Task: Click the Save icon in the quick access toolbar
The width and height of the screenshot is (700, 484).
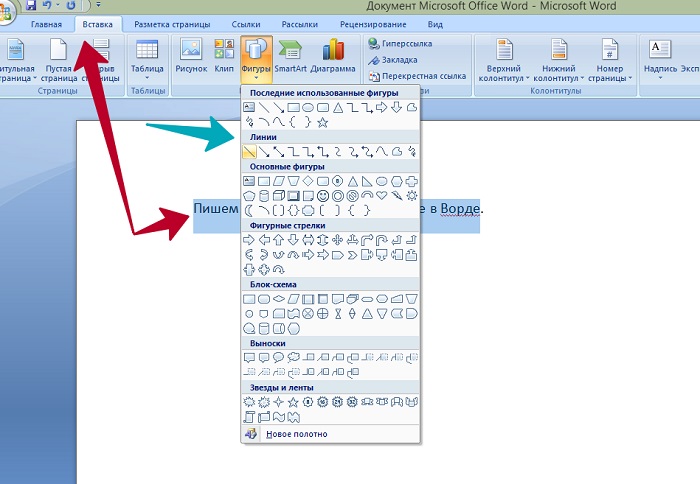Action: 31,5
